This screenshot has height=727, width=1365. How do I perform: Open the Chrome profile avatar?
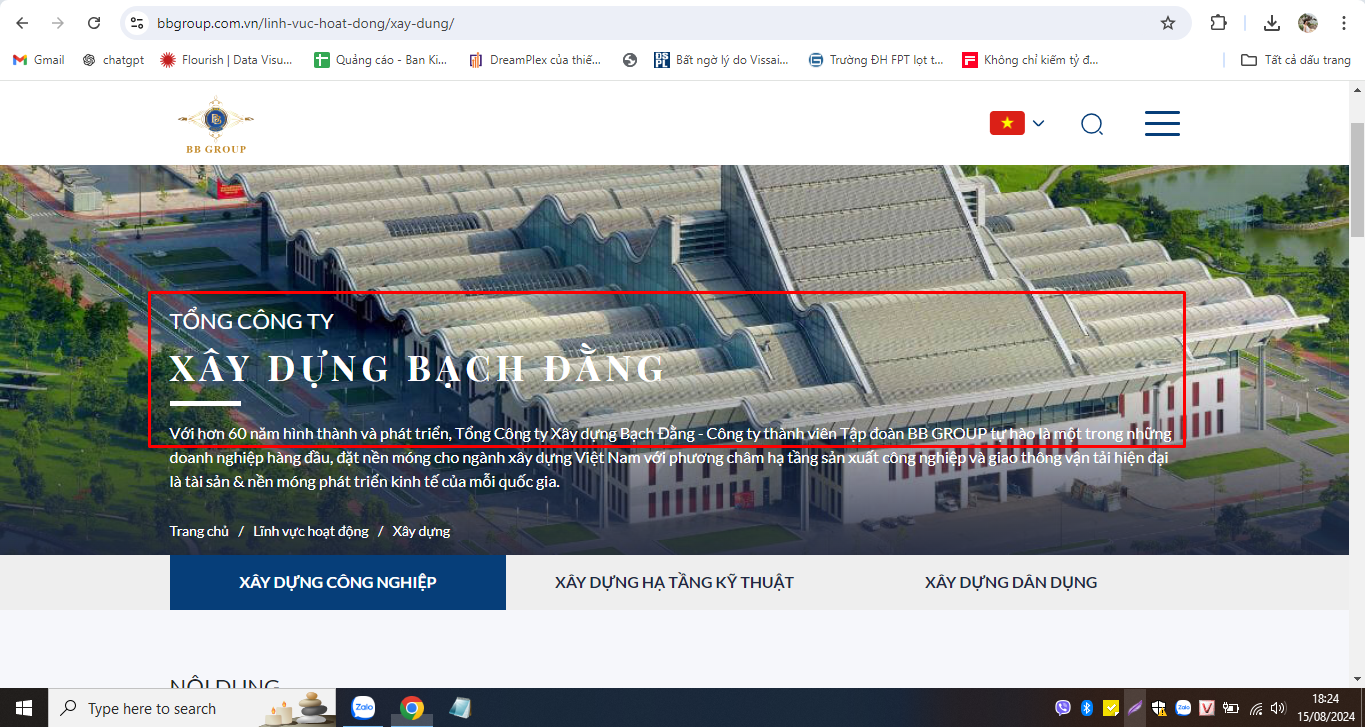pyautogui.click(x=1307, y=23)
